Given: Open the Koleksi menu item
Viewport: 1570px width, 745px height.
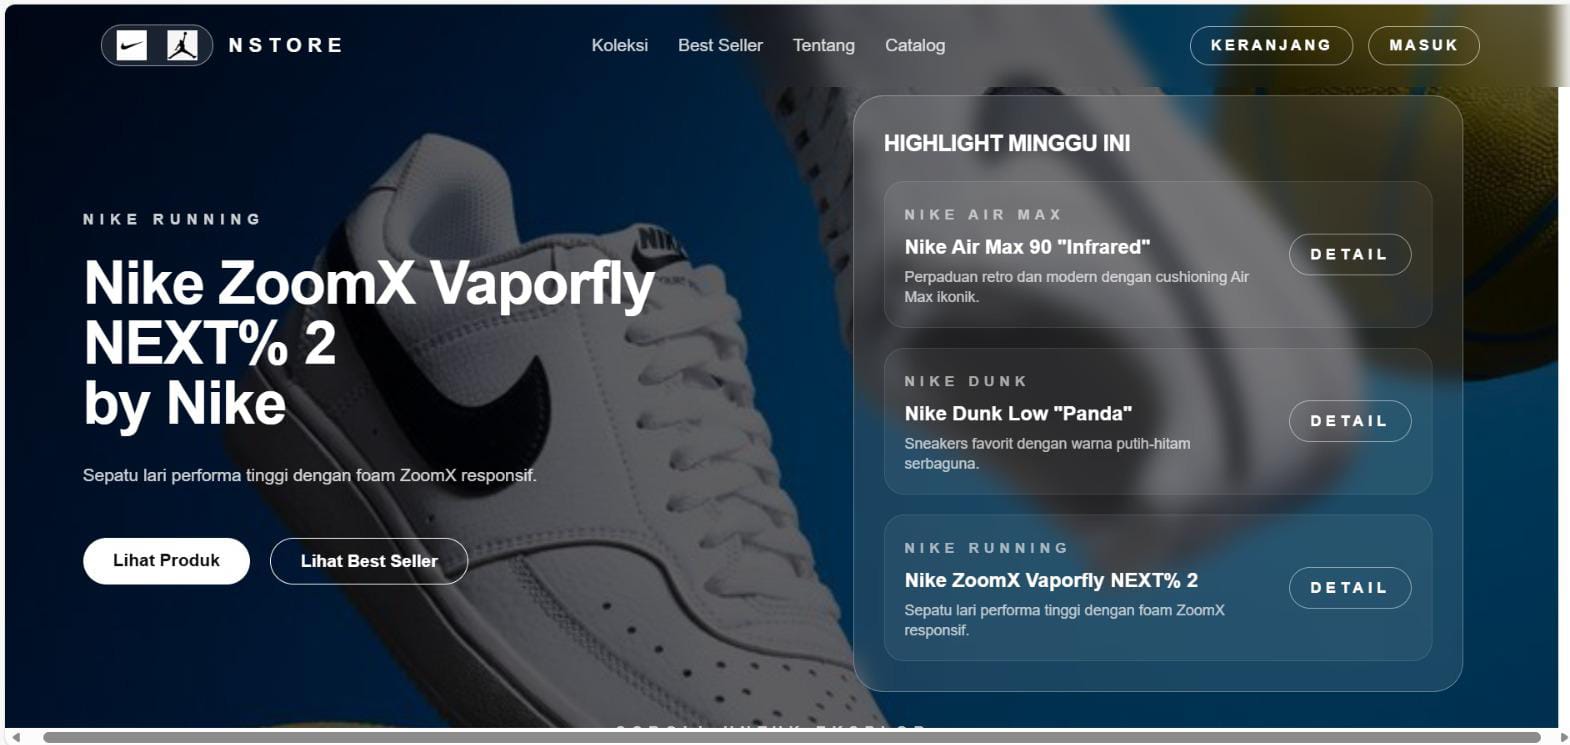Looking at the screenshot, I should 619,45.
